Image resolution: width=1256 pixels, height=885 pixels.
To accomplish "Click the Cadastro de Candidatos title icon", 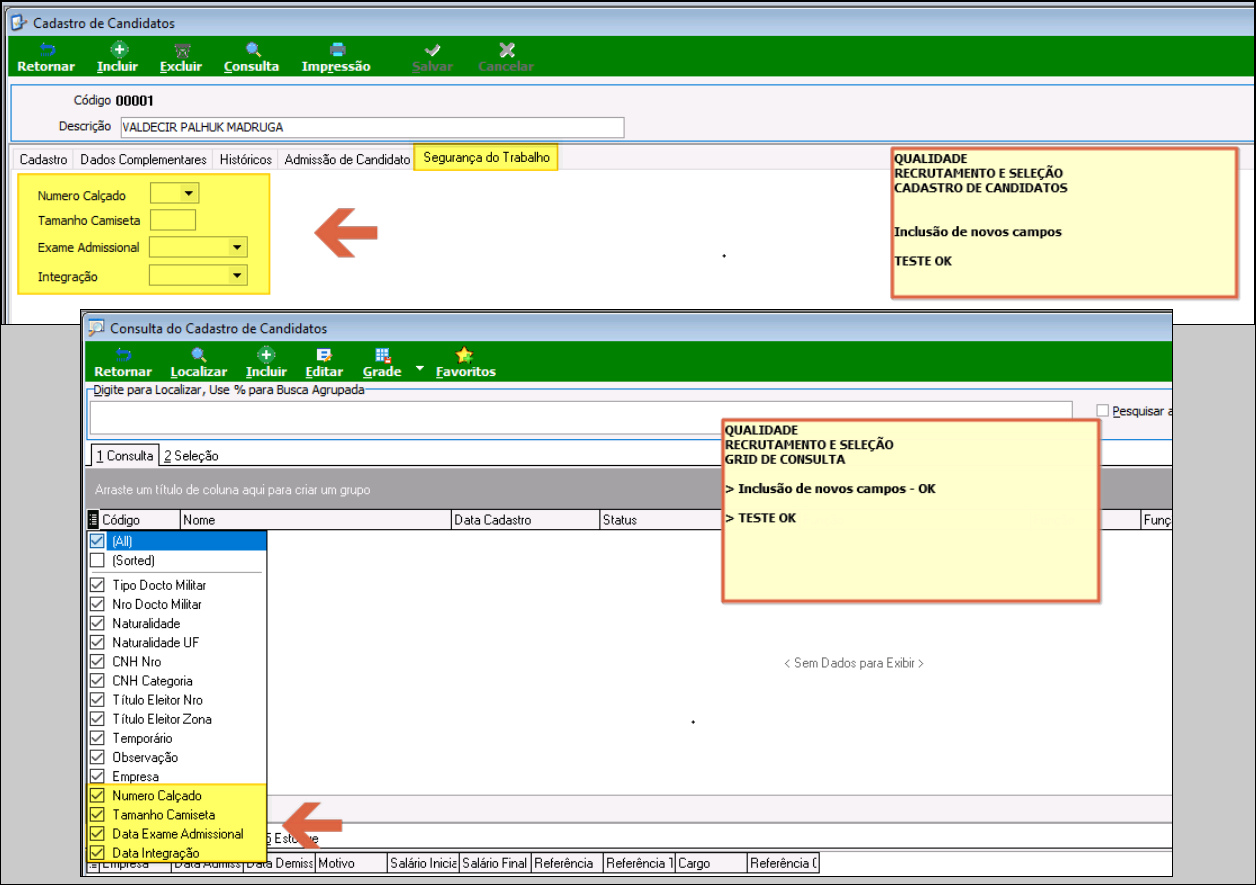I will pos(19,22).
